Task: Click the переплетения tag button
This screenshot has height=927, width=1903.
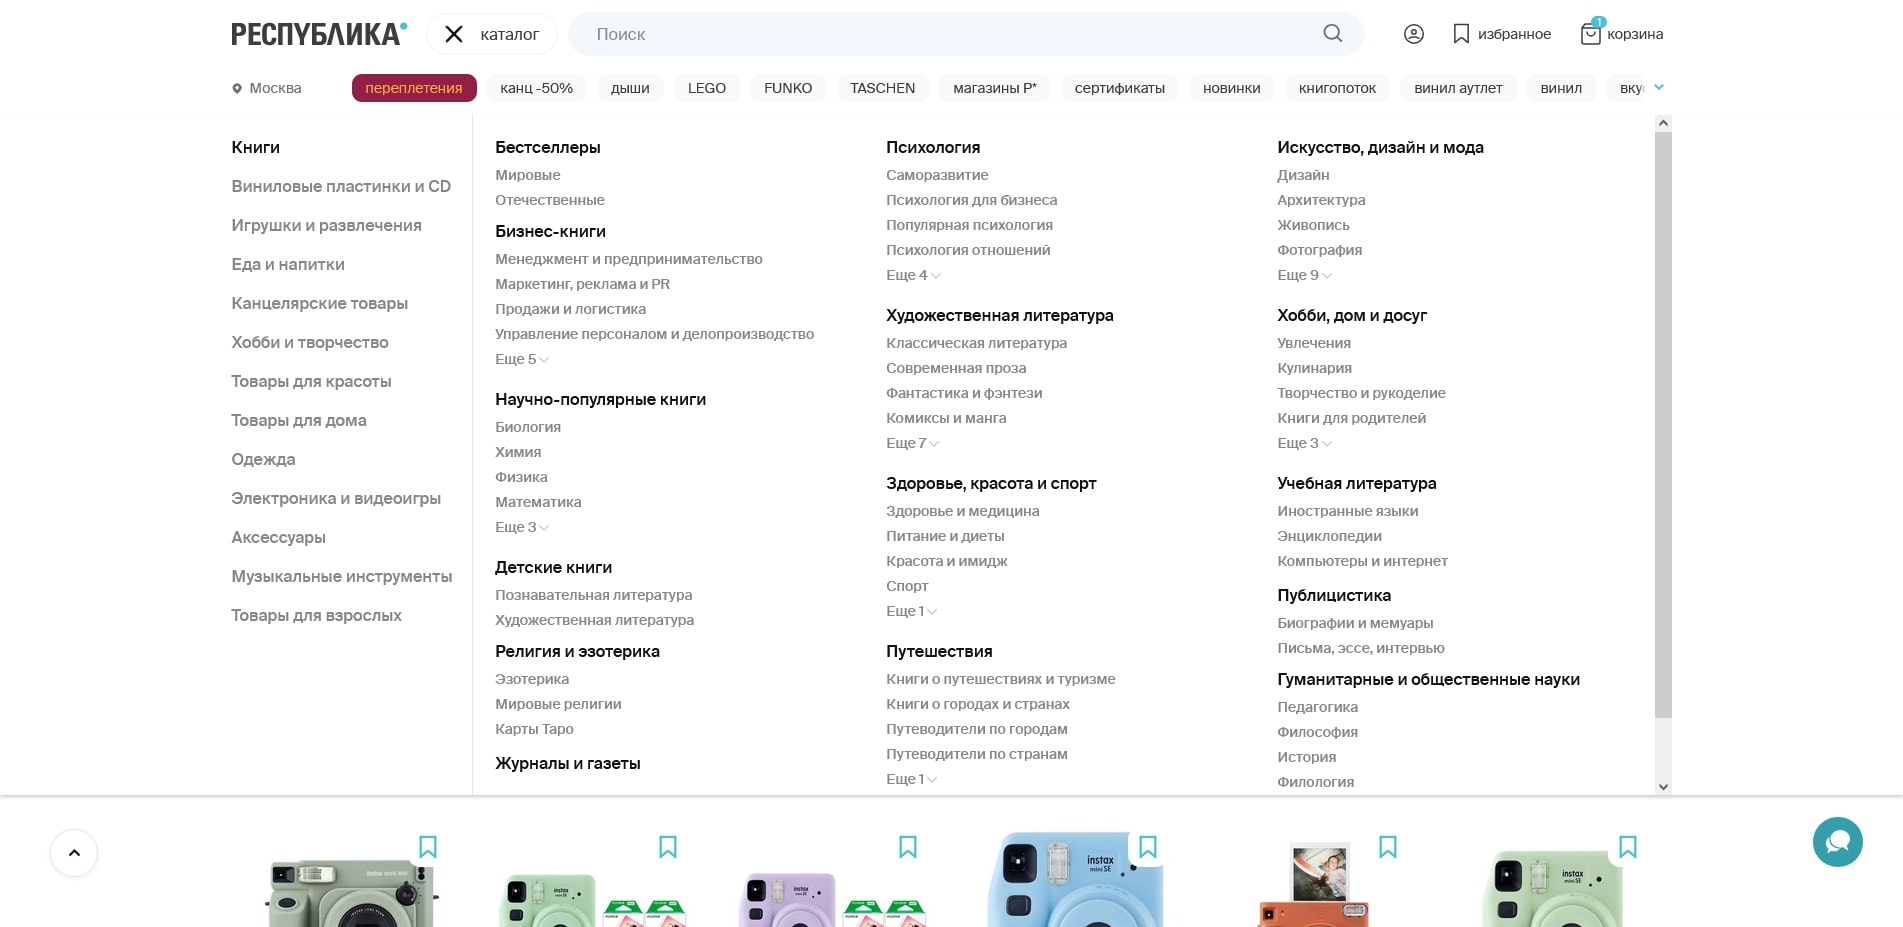Action: coord(413,88)
